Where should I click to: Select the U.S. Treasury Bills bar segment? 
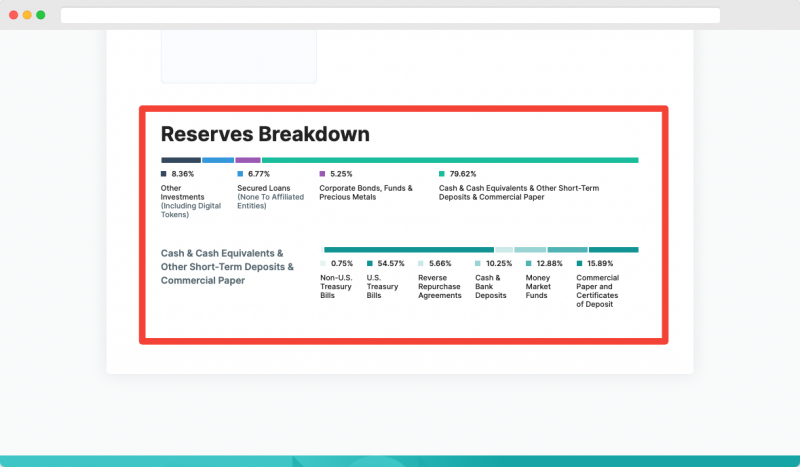409,250
